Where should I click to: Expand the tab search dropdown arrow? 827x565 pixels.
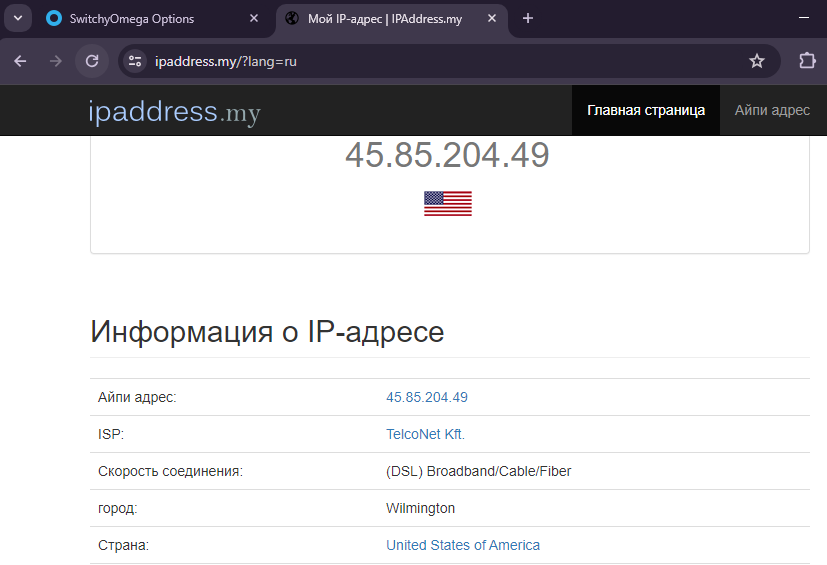tap(18, 18)
